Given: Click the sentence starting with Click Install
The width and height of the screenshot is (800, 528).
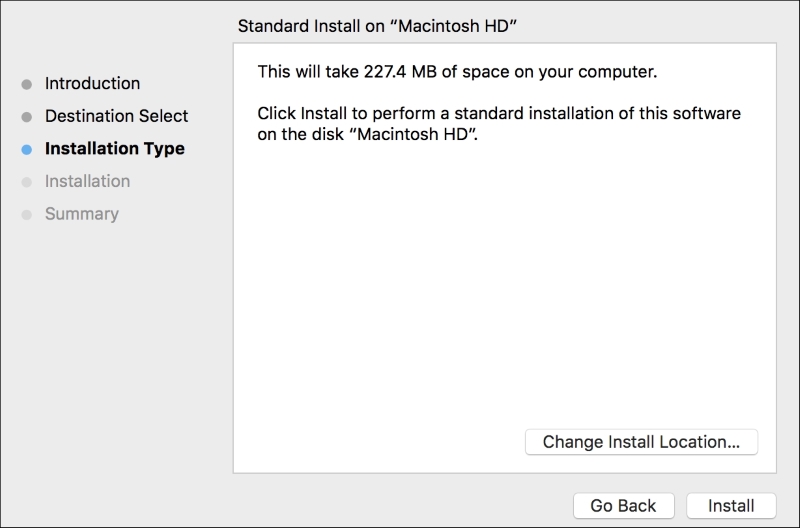Looking at the screenshot, I should pyautogui.click(x=499, y=114).
